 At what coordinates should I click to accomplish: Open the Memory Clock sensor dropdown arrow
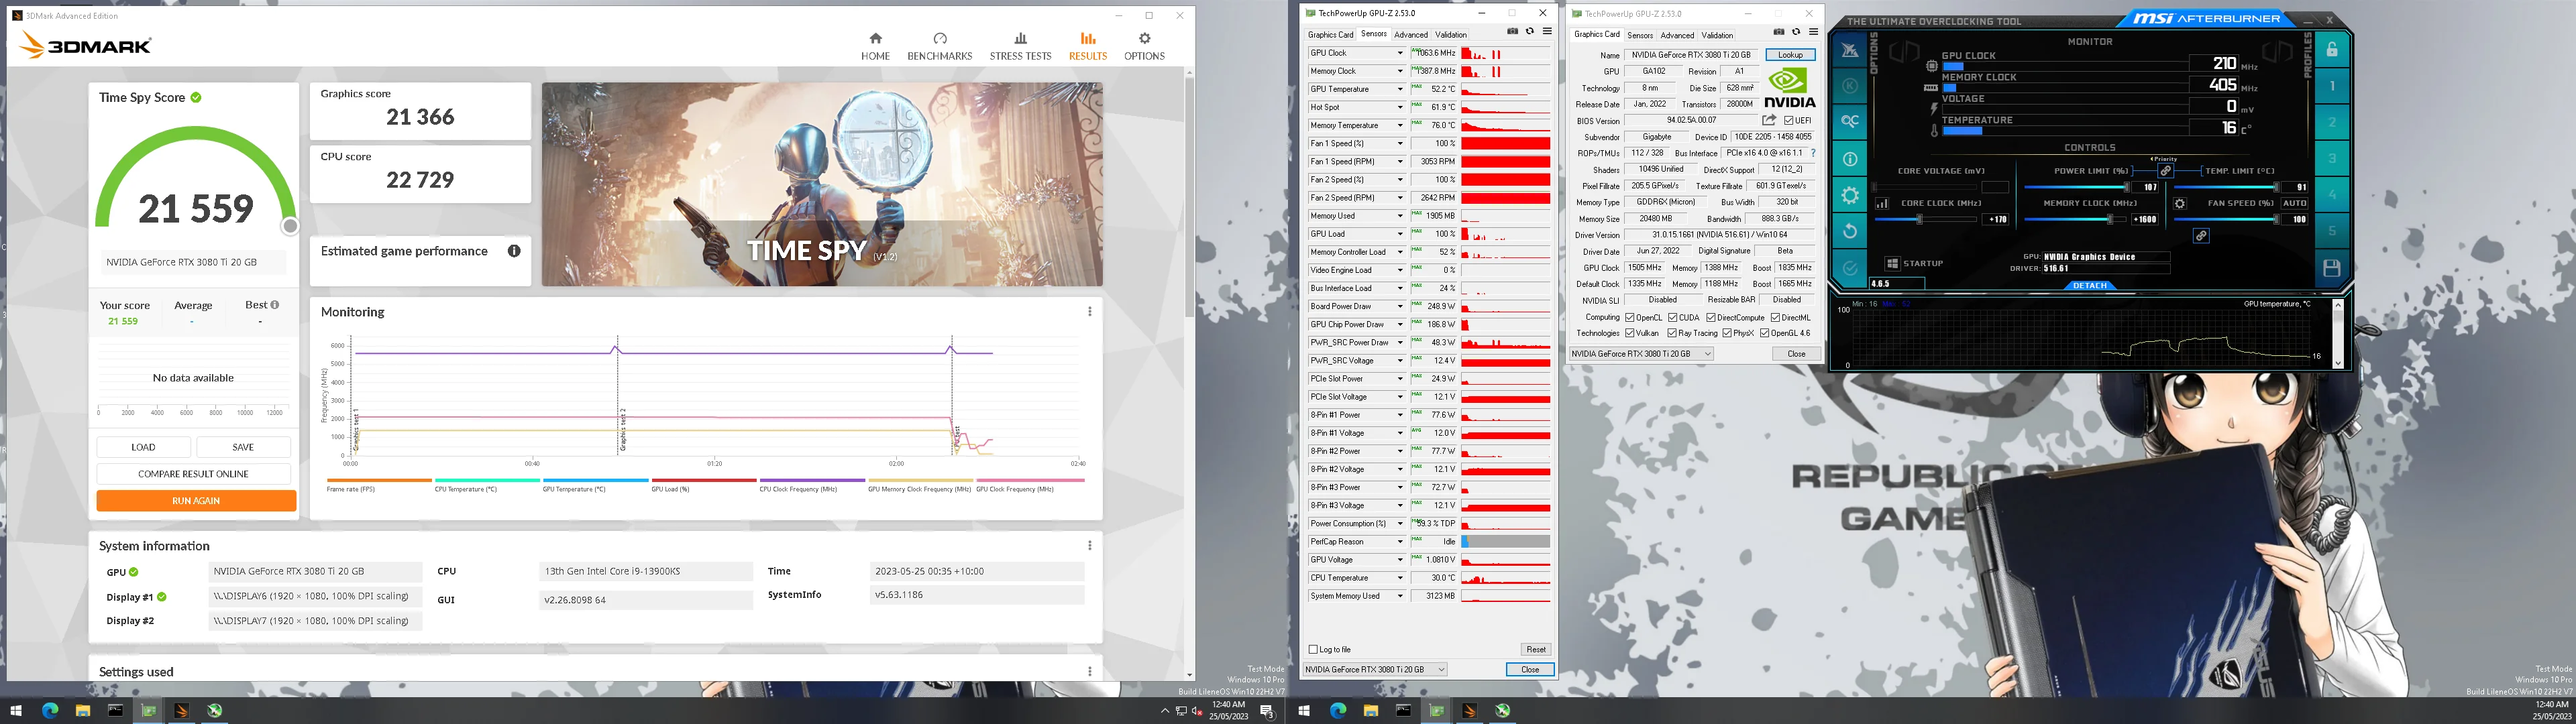pyautogui.click(x=1399, y=71)
